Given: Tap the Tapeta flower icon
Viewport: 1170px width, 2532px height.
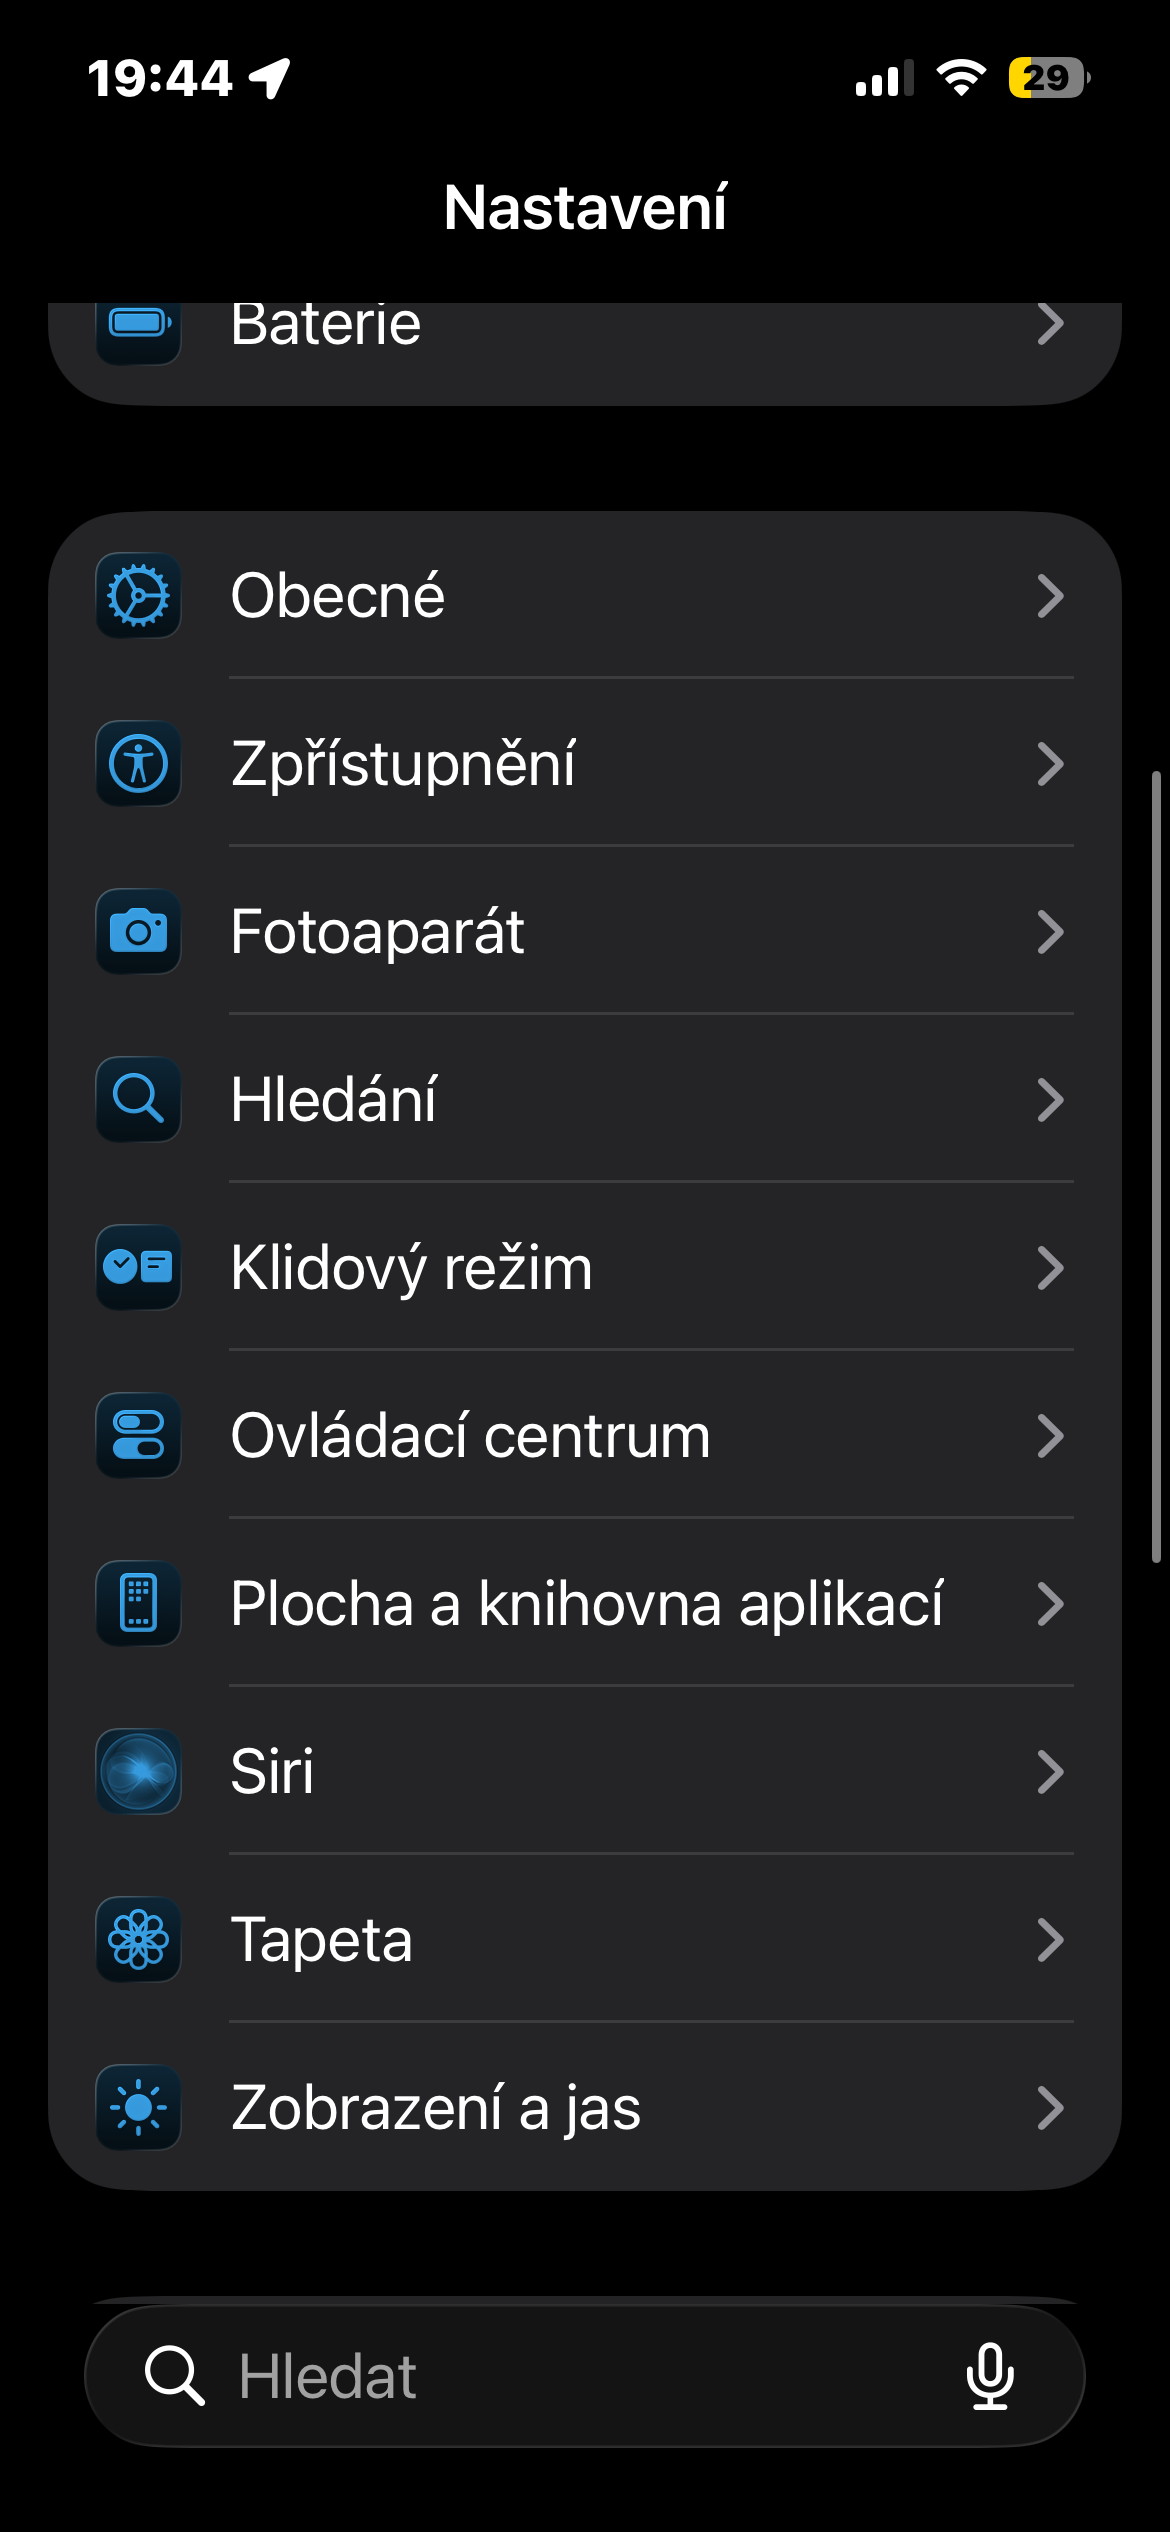Looking at the screenshot, I should click(138, 1940).
